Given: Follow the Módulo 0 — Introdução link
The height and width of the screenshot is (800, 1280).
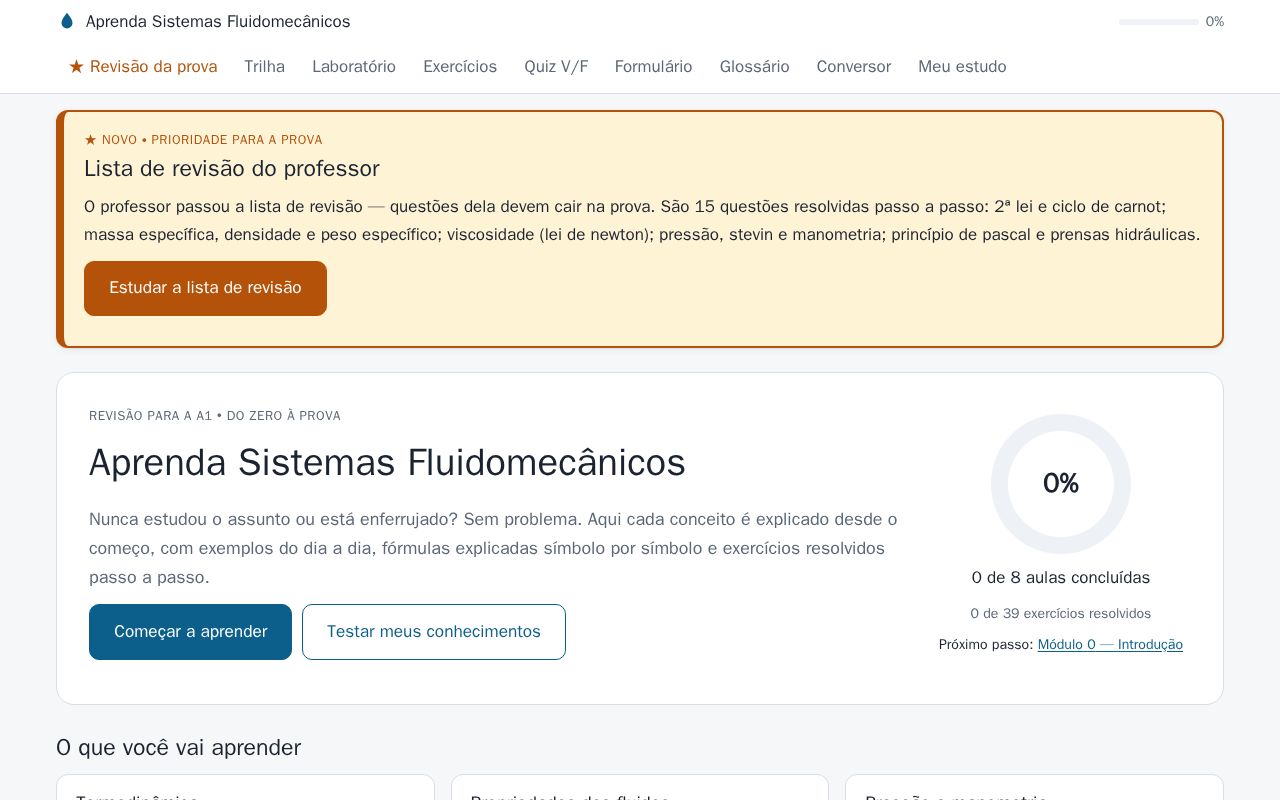Looking at the screenshot, I should [1110, 645].
